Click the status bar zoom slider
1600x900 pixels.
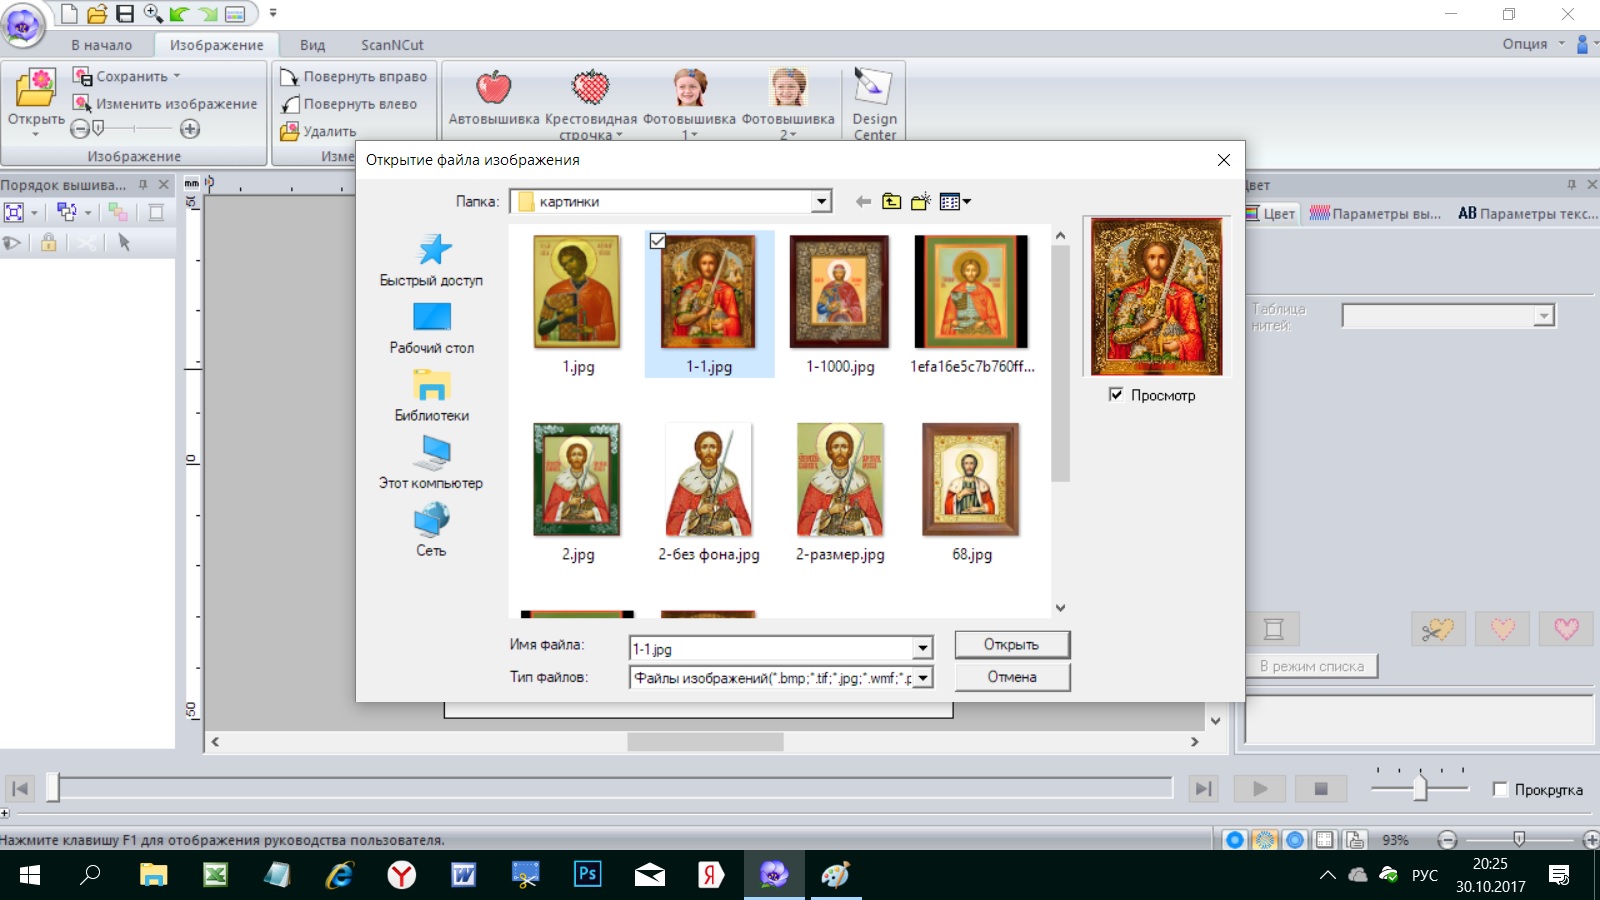coord(1518,839)
